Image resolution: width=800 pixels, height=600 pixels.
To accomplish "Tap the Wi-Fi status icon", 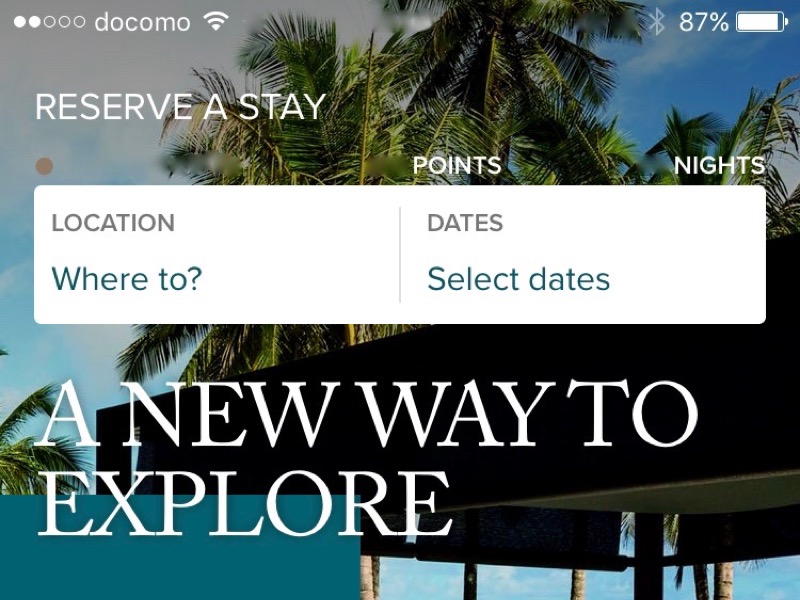I will (216, 21).
